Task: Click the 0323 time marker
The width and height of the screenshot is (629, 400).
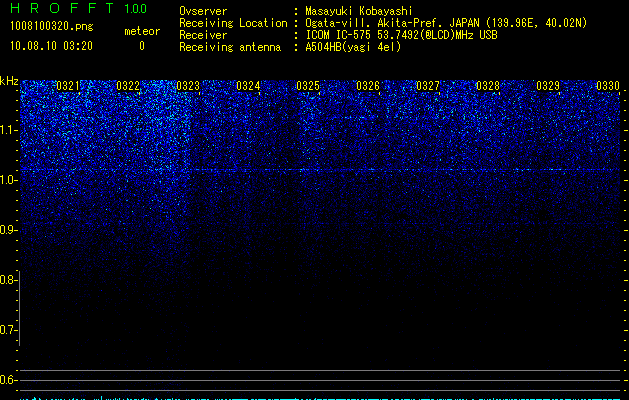Action: point(188,86)
